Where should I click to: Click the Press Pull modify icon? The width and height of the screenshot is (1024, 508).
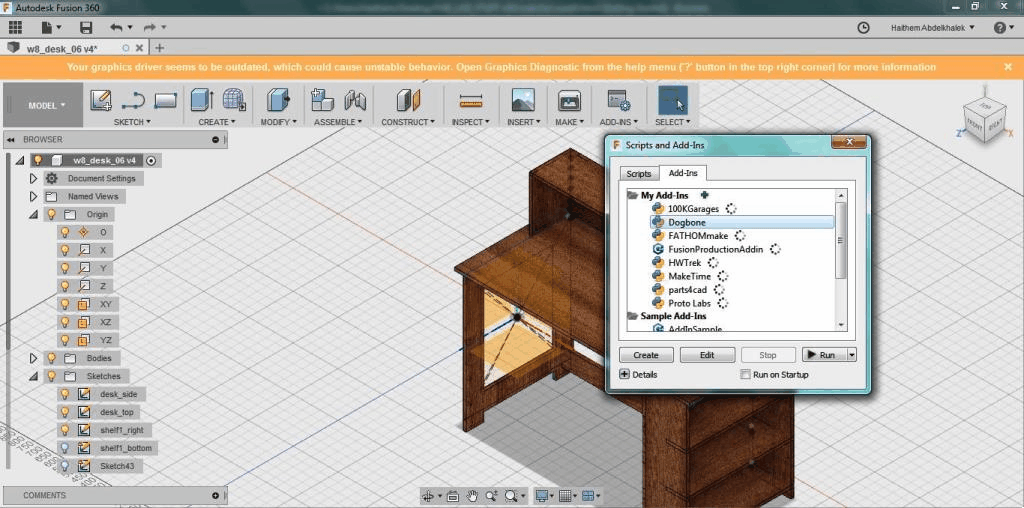(278, 100)
